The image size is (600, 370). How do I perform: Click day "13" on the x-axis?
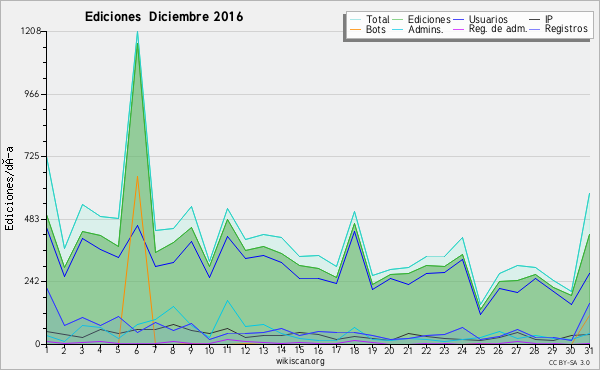click(x=263, y=350)
